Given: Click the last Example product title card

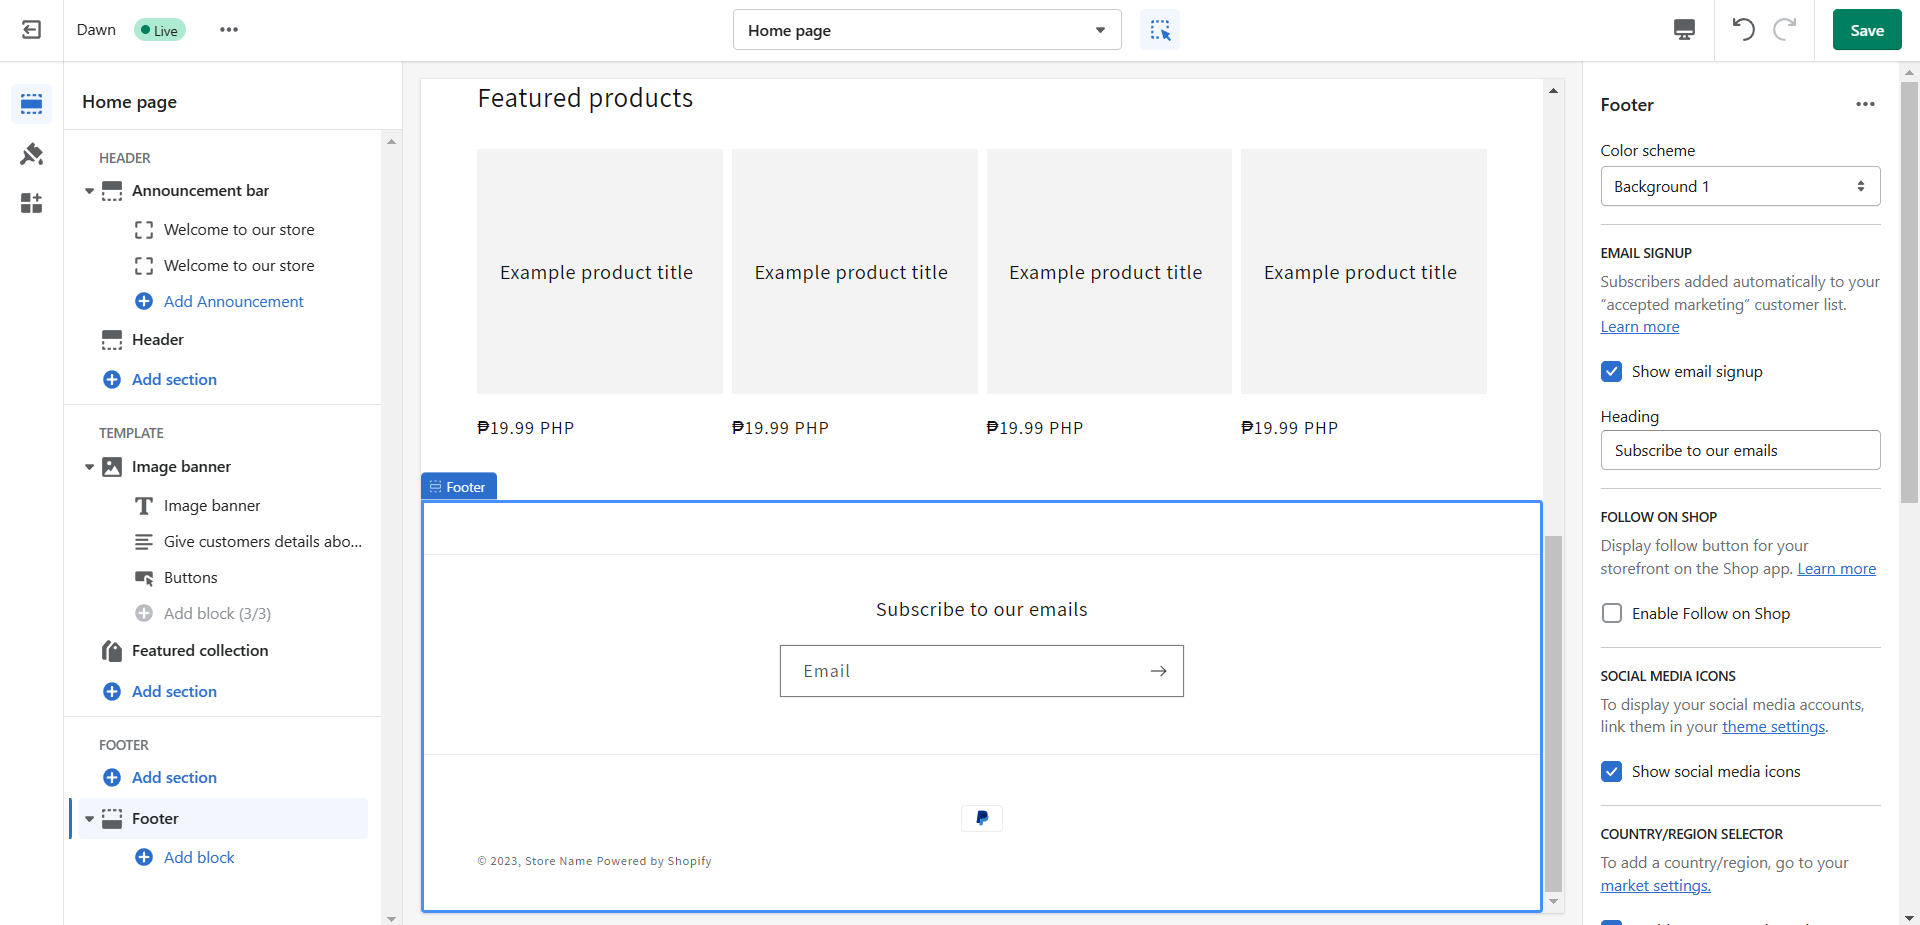Looking at the screenshot, I should 1363,272.
